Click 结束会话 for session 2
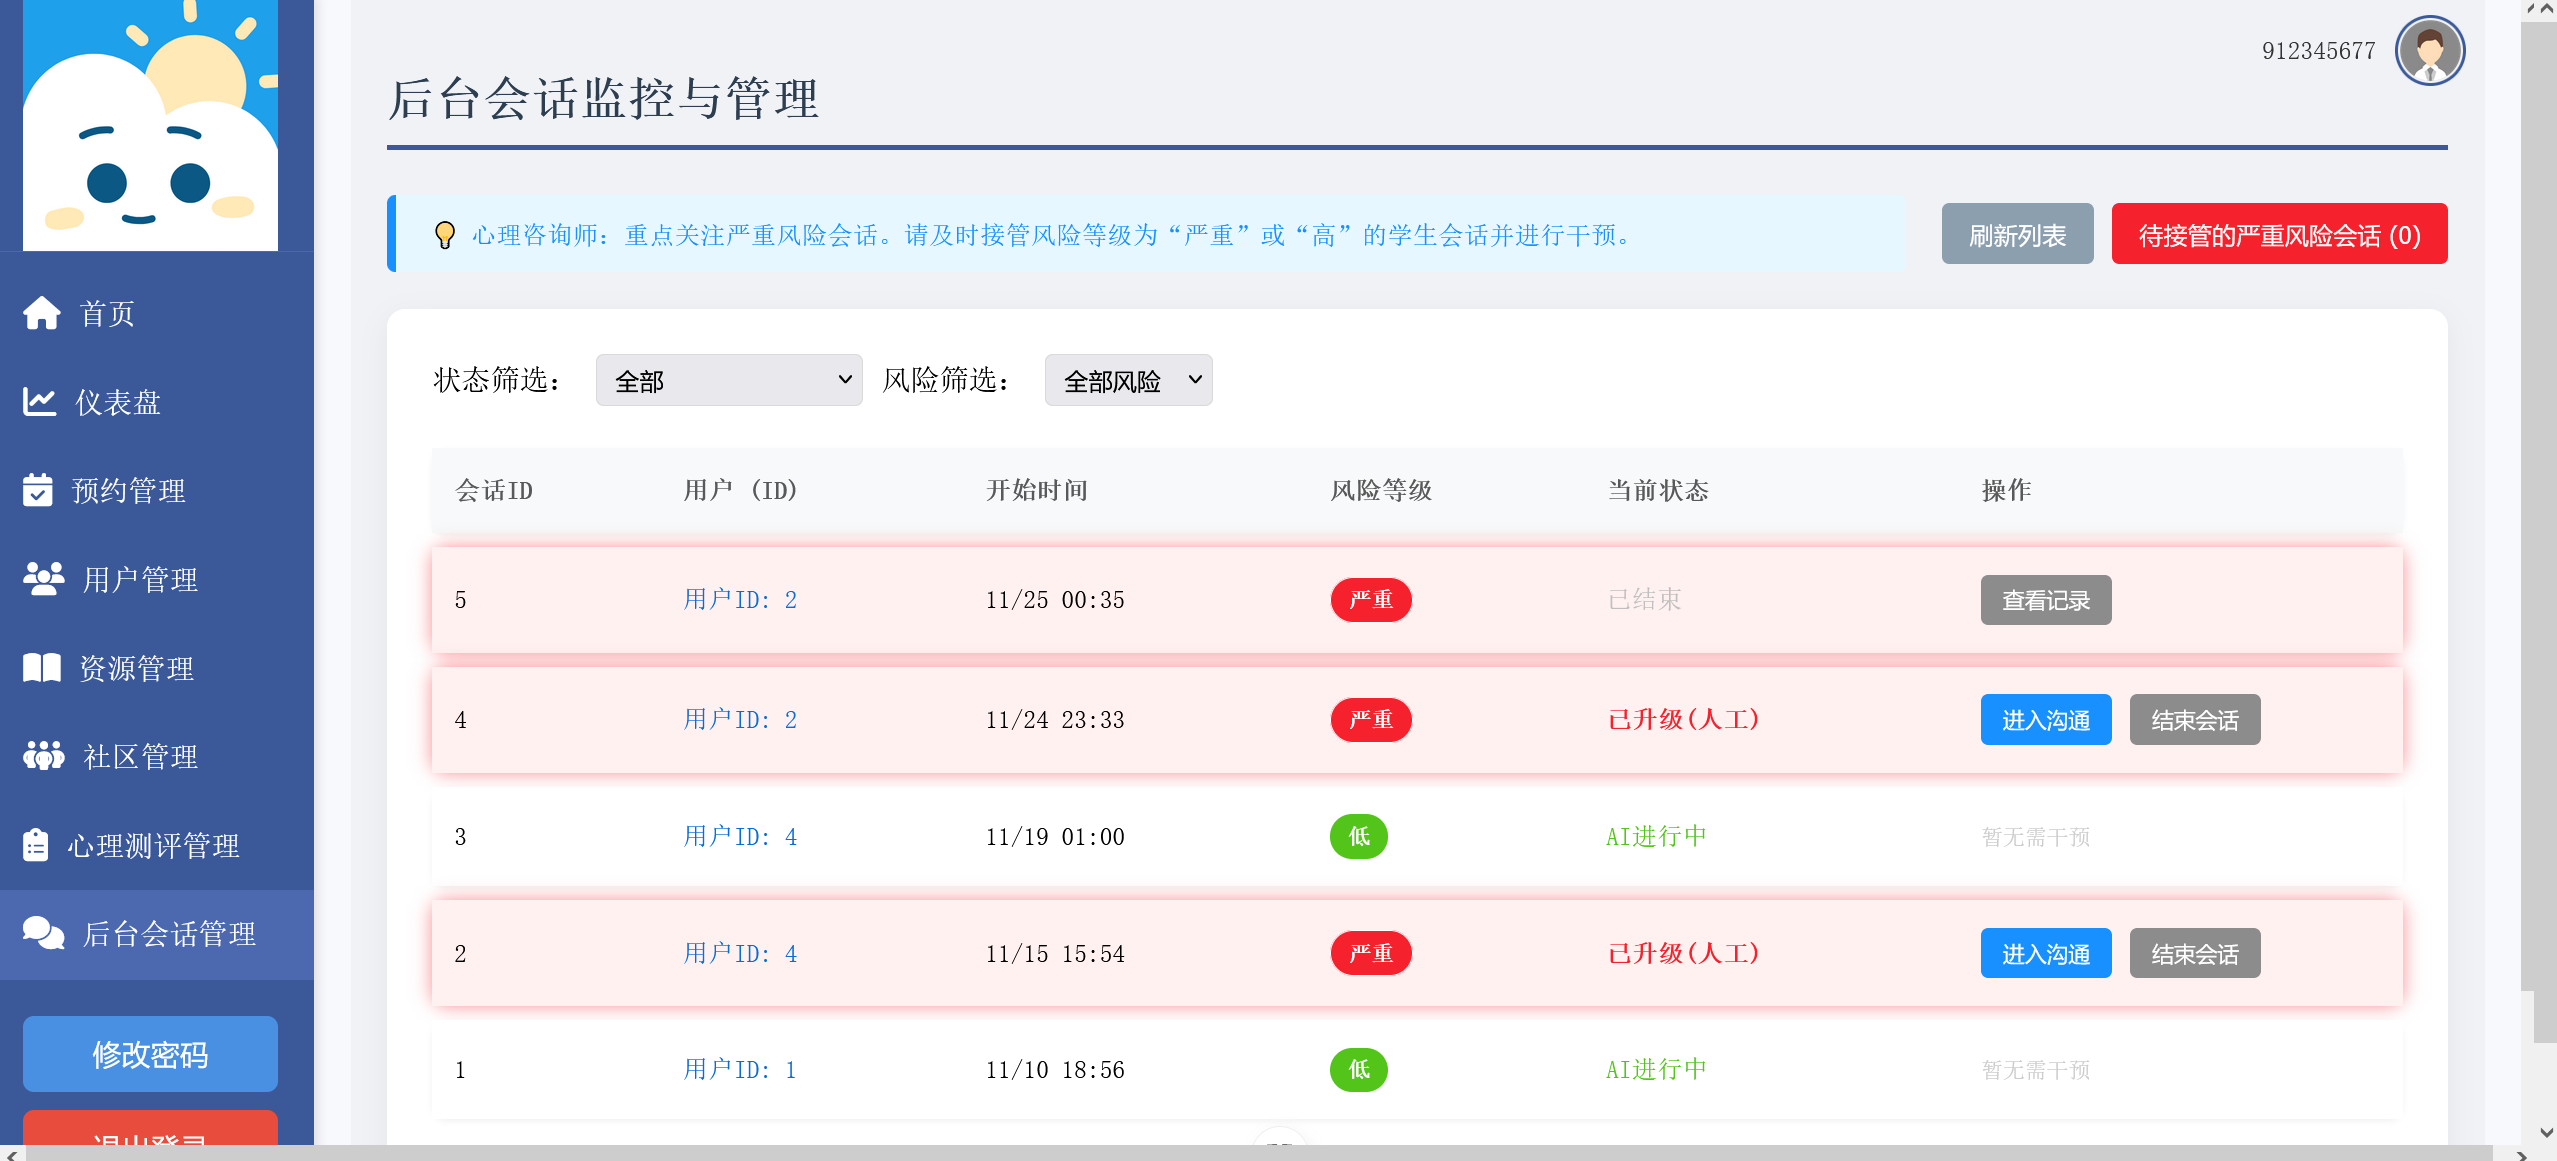Viewport: 2557px width, 1161px height. point(2195,954)
